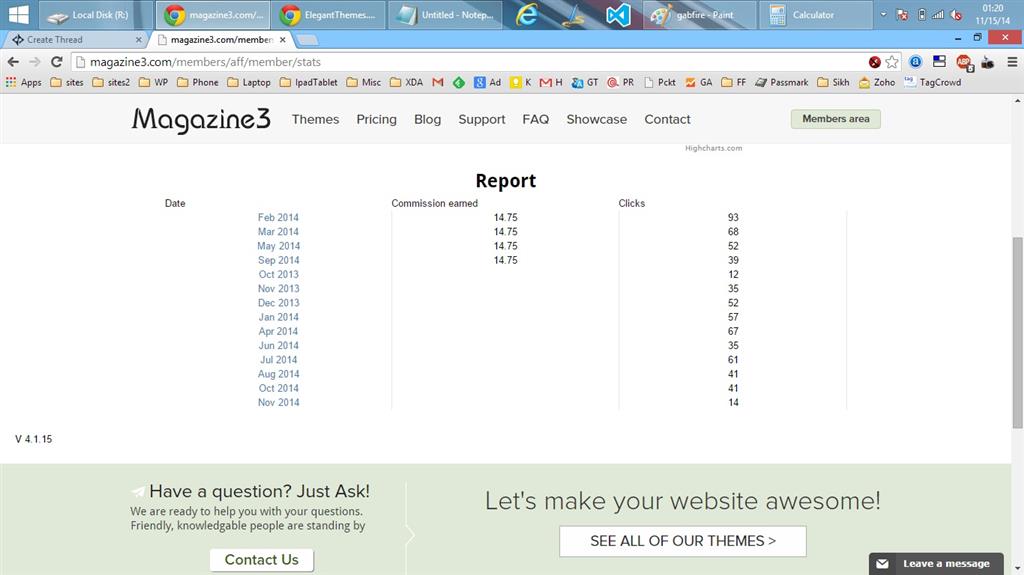Open the green diamond bookmark icon
The width and height of the screenshot is (1024, 575).
tap(459, 82)
